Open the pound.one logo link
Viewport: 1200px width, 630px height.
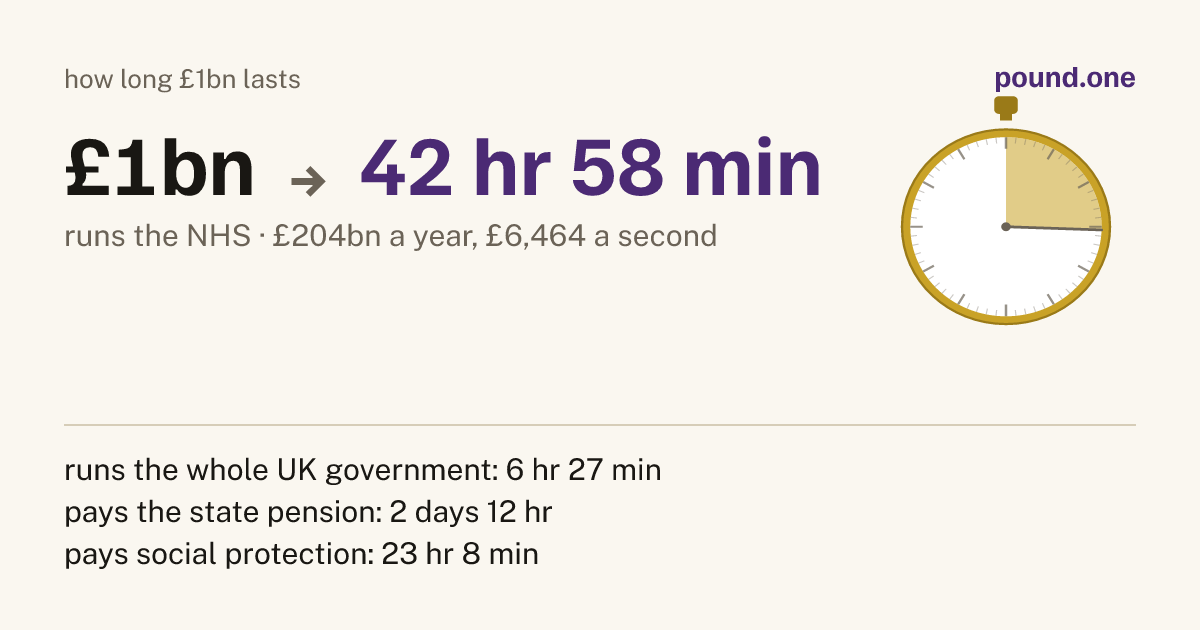[x=1065, y=79]
